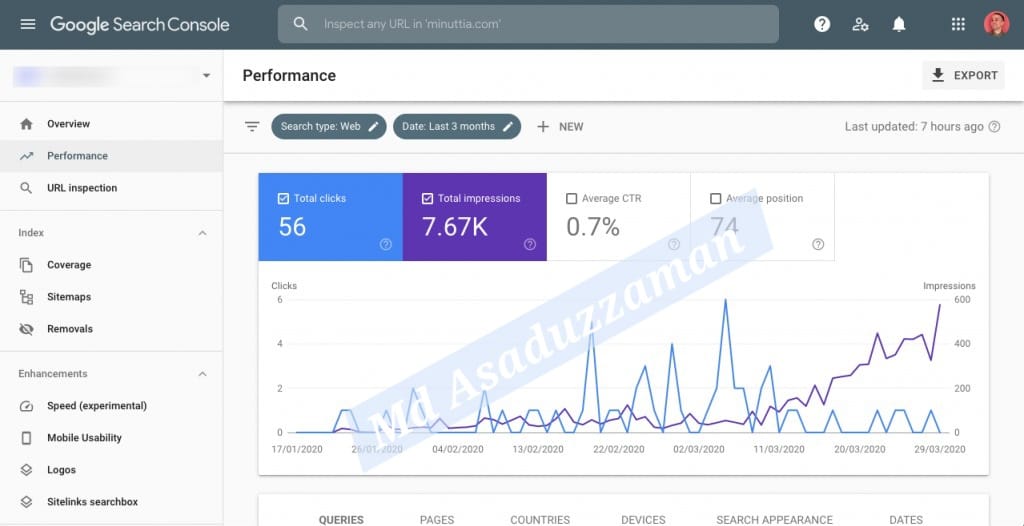Click the filter rows icon

click(x=252, y=127)
